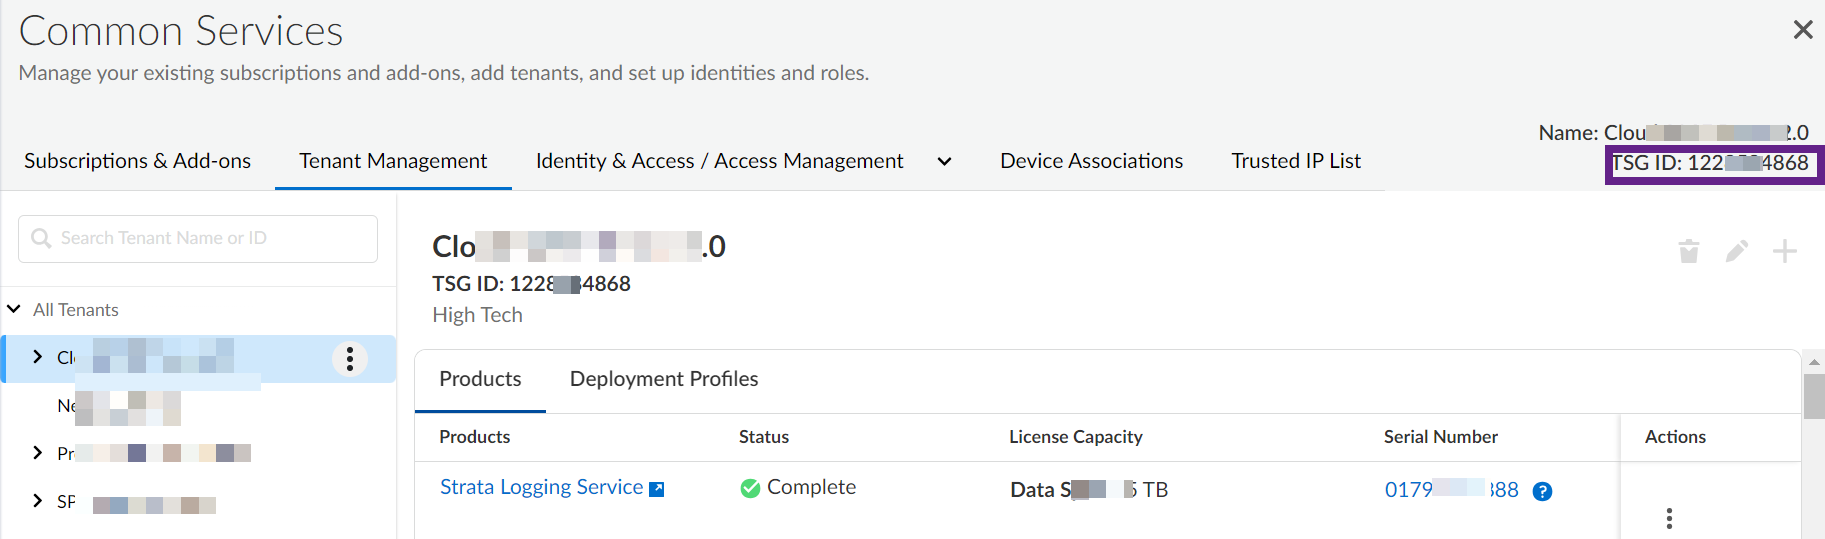Expand the tenant starting with SF

click(38, 501)
